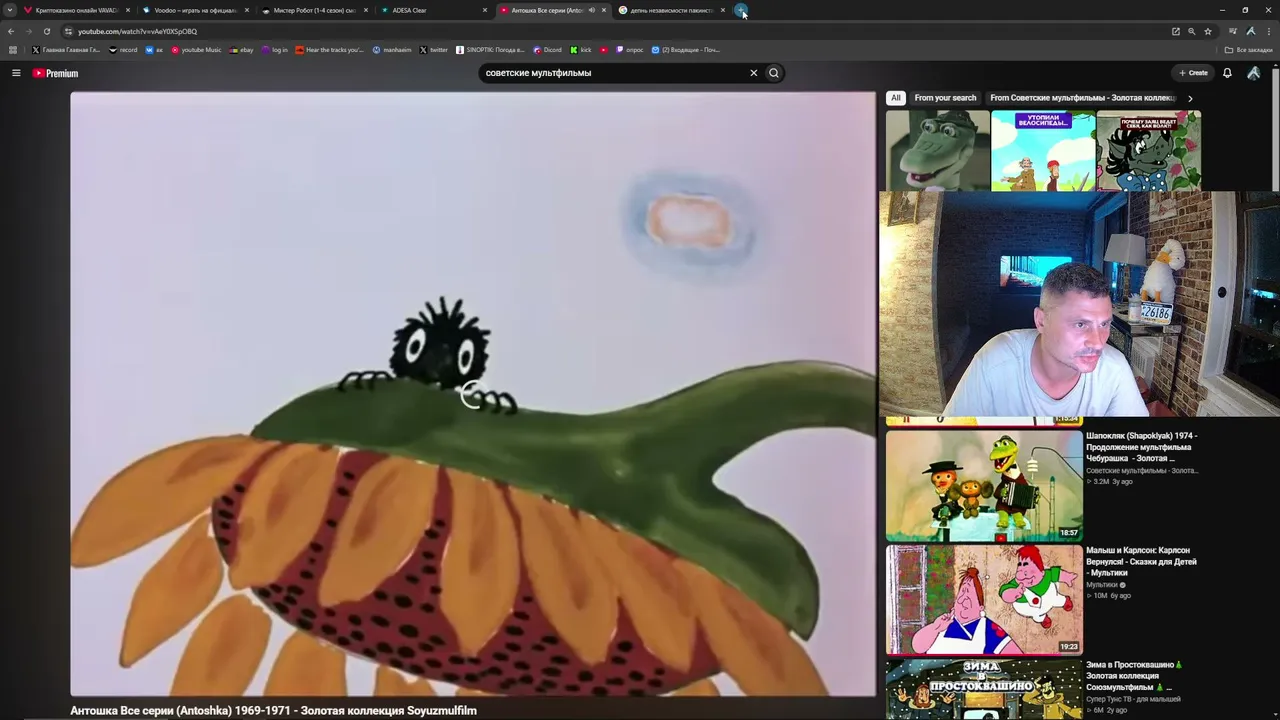Open the Малыш и Карлсон video thumbnail
Viewport: 1280px width, 720px height.
(984, 600)
